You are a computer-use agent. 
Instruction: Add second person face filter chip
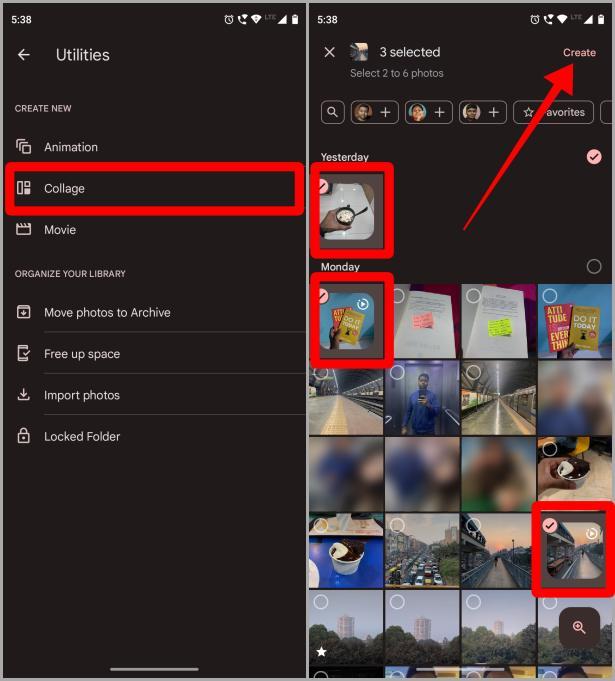429,112
